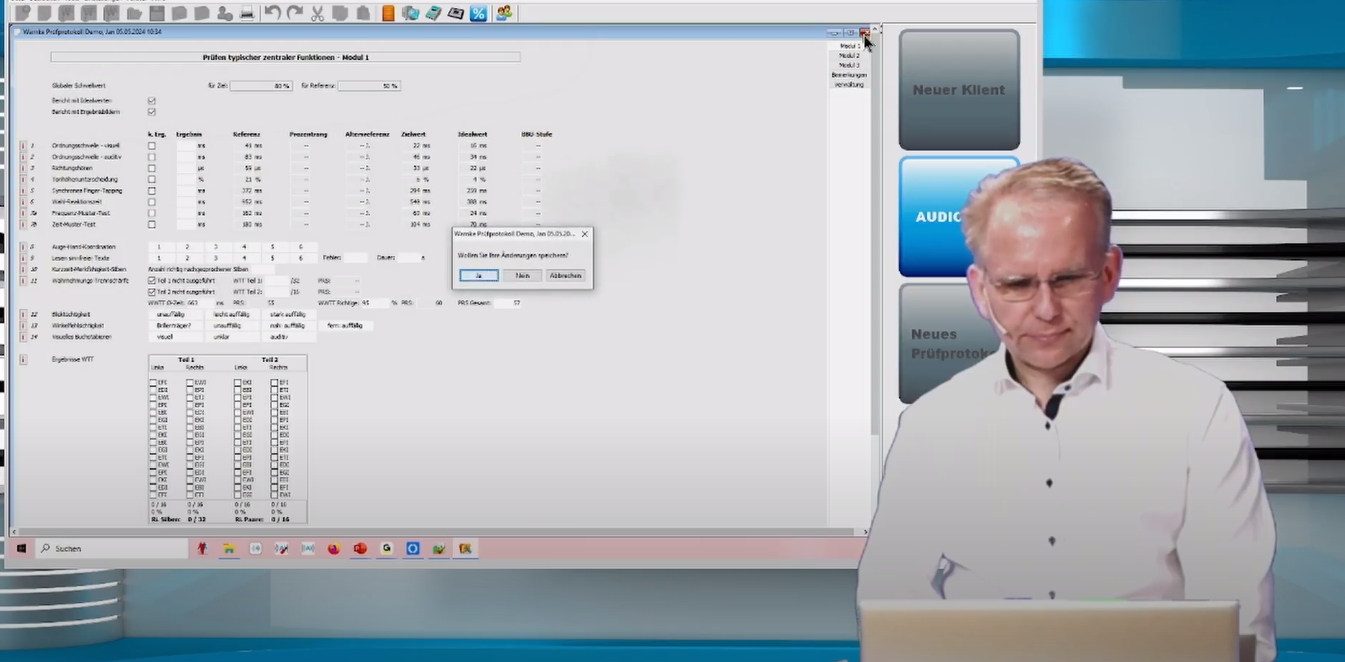Open info icon for Synchrones Finger-Tapping
1345x662 pixels.
[23, 190]
